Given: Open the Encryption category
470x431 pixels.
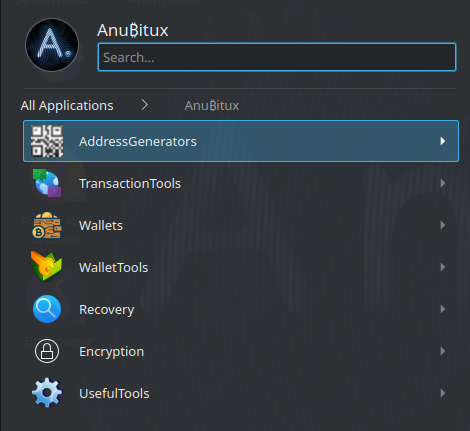Looking at the screenshot, I should pyautogui.click(x=241, y=351).
